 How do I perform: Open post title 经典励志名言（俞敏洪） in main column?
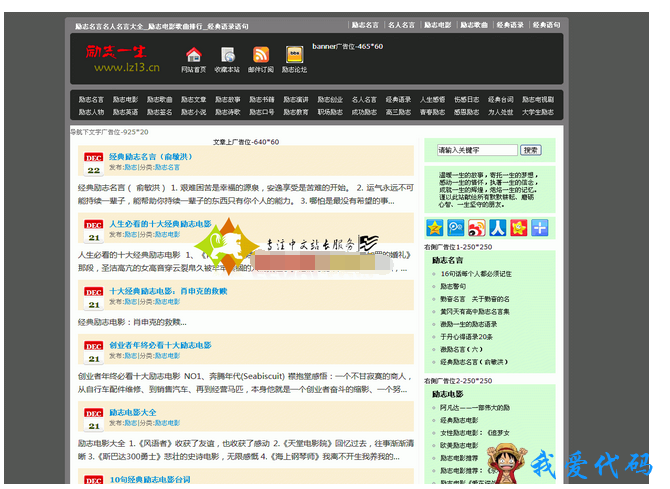click(150, 157)
